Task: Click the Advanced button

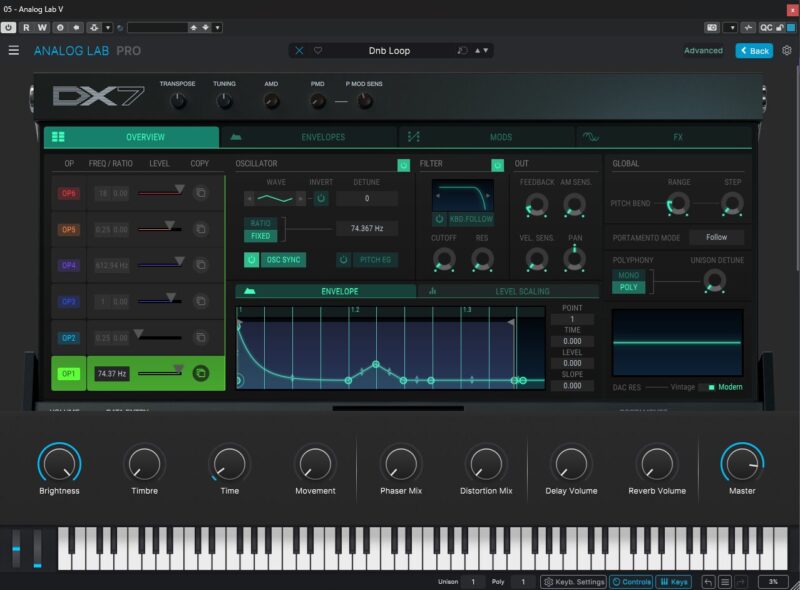Action: click(703, 51)
